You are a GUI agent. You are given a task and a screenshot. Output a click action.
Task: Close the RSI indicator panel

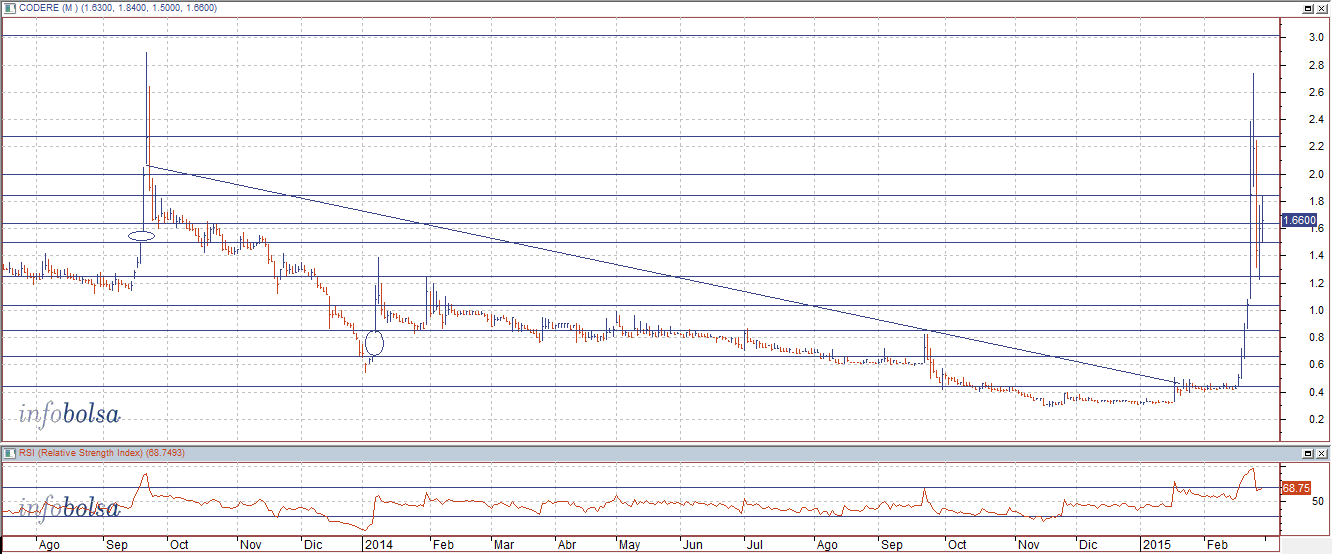pyautogui.click(x=1322, y=454)
